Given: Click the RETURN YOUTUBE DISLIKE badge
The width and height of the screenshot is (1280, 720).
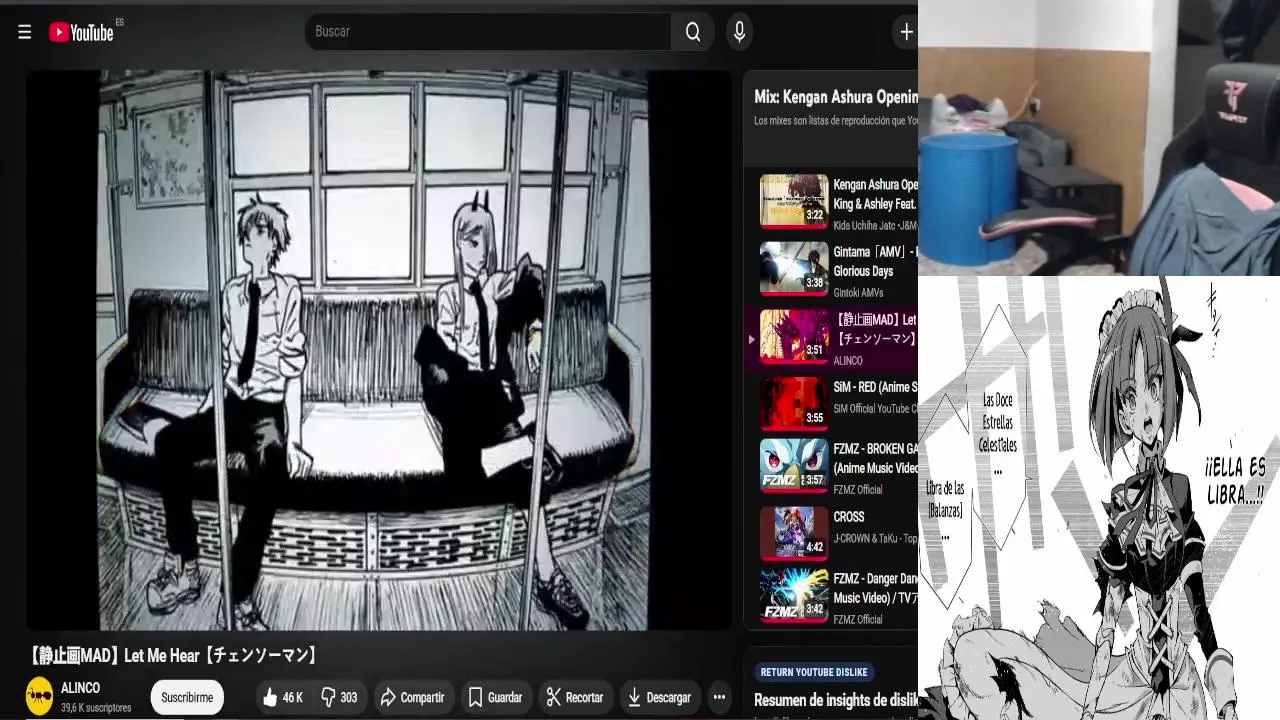Looking at the screenshot, I should (x=814, y=672).
